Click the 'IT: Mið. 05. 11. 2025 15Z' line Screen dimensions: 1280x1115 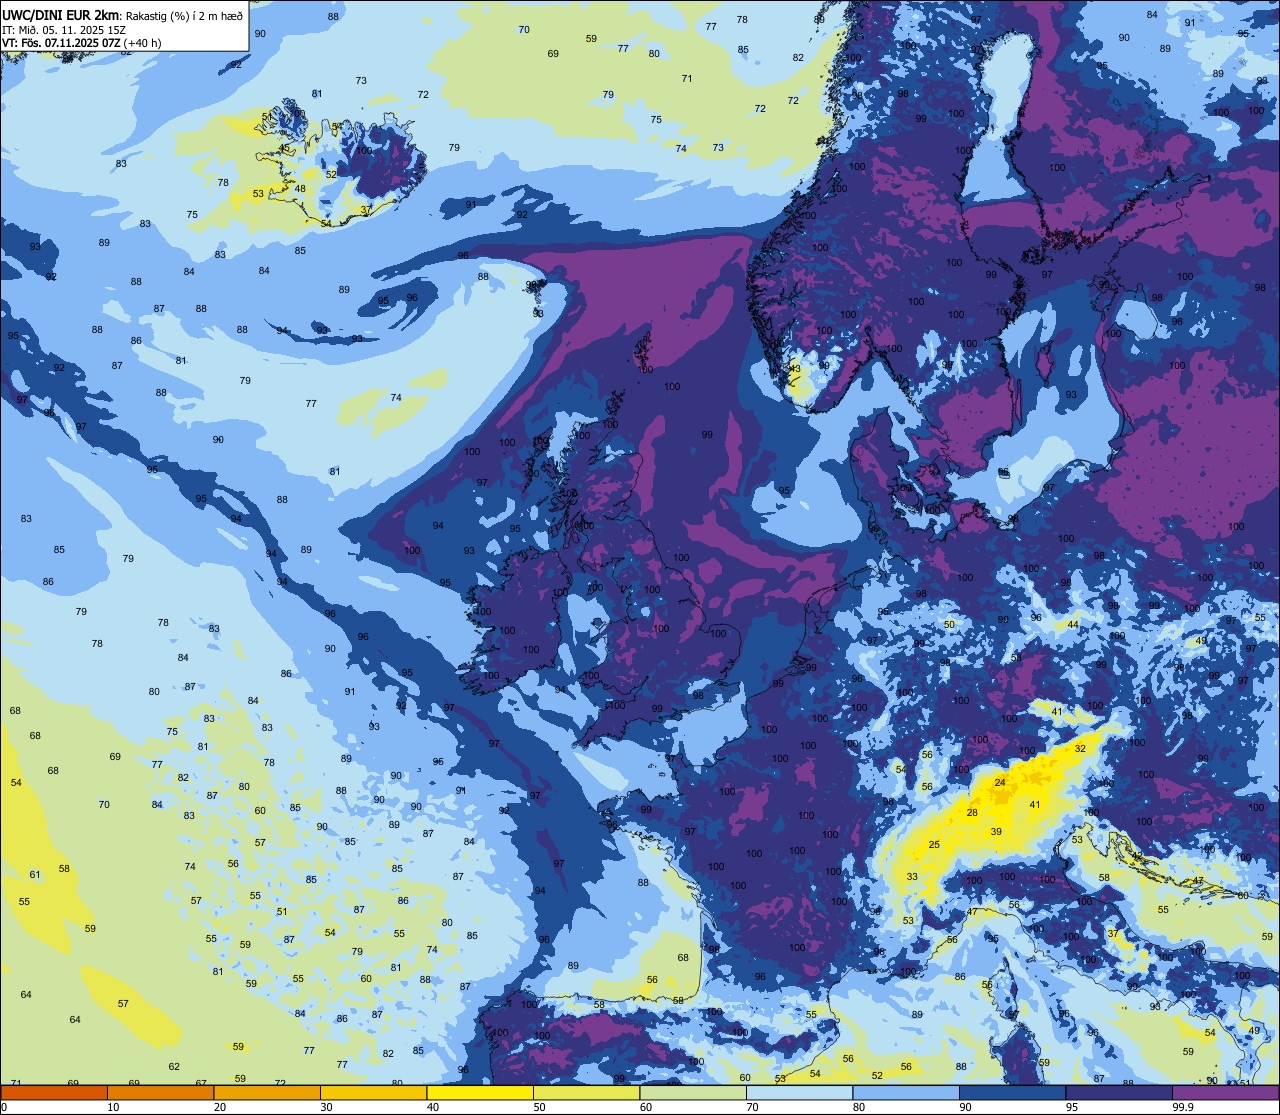tap(64, 30)
